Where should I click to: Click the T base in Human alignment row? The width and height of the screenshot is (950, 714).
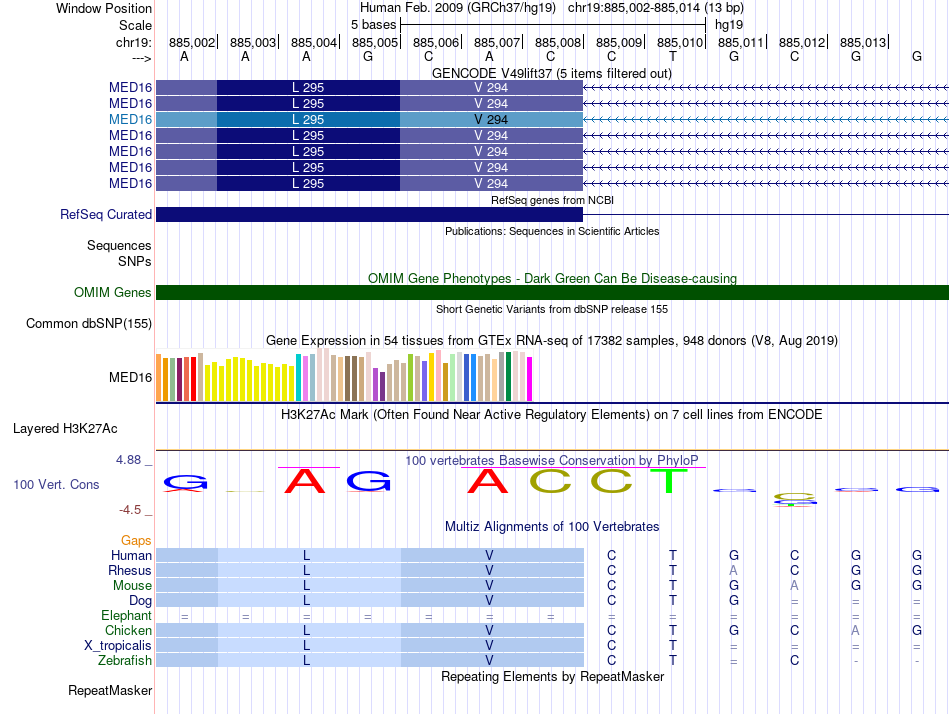[x=673, y=555]
